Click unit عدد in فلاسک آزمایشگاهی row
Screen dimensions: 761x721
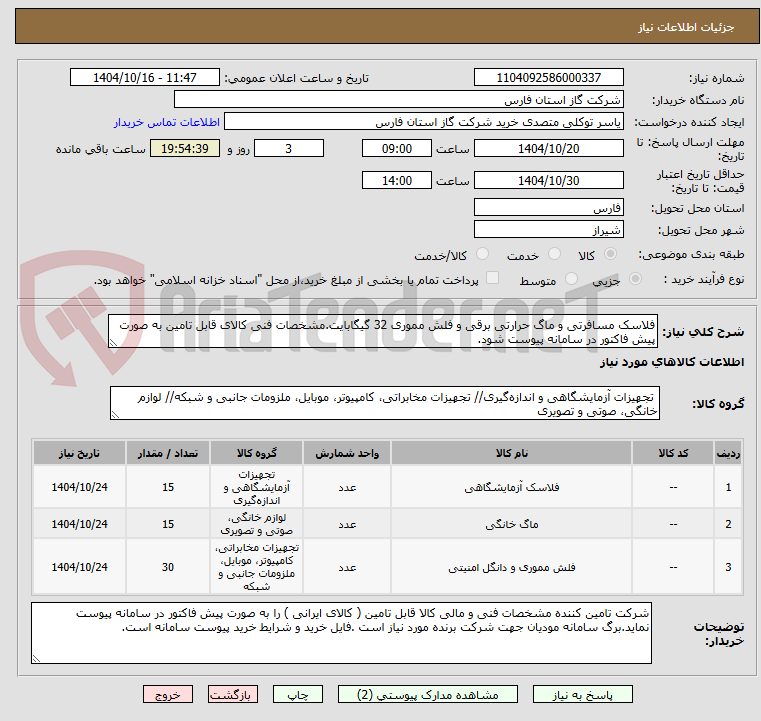point(347,487)
